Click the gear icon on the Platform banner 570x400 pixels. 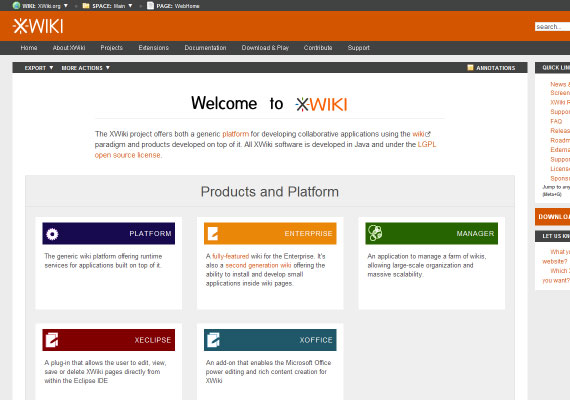click(x=52, y=234)
